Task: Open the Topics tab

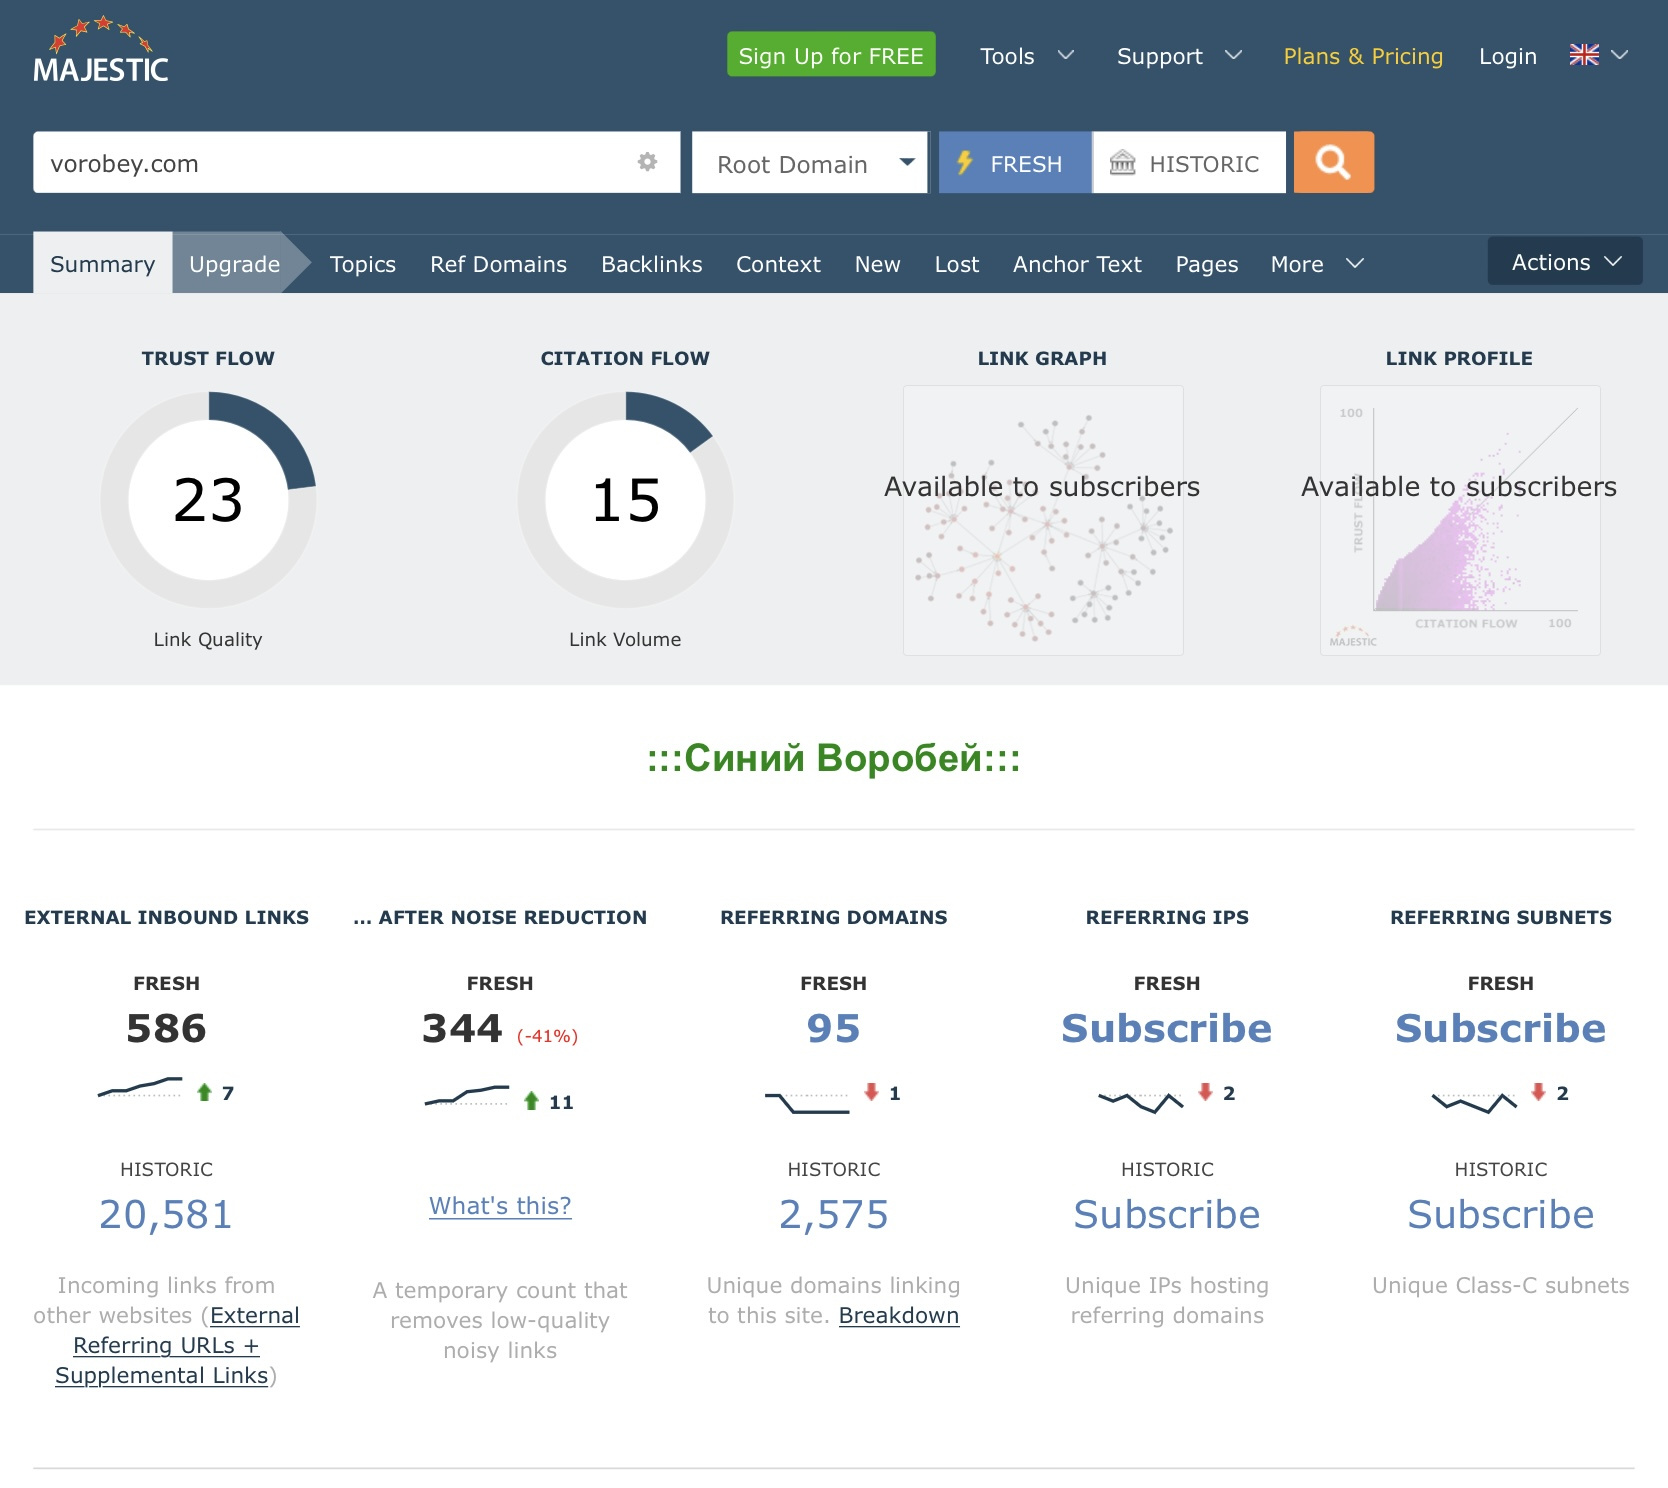Action: tap(363, 264)
